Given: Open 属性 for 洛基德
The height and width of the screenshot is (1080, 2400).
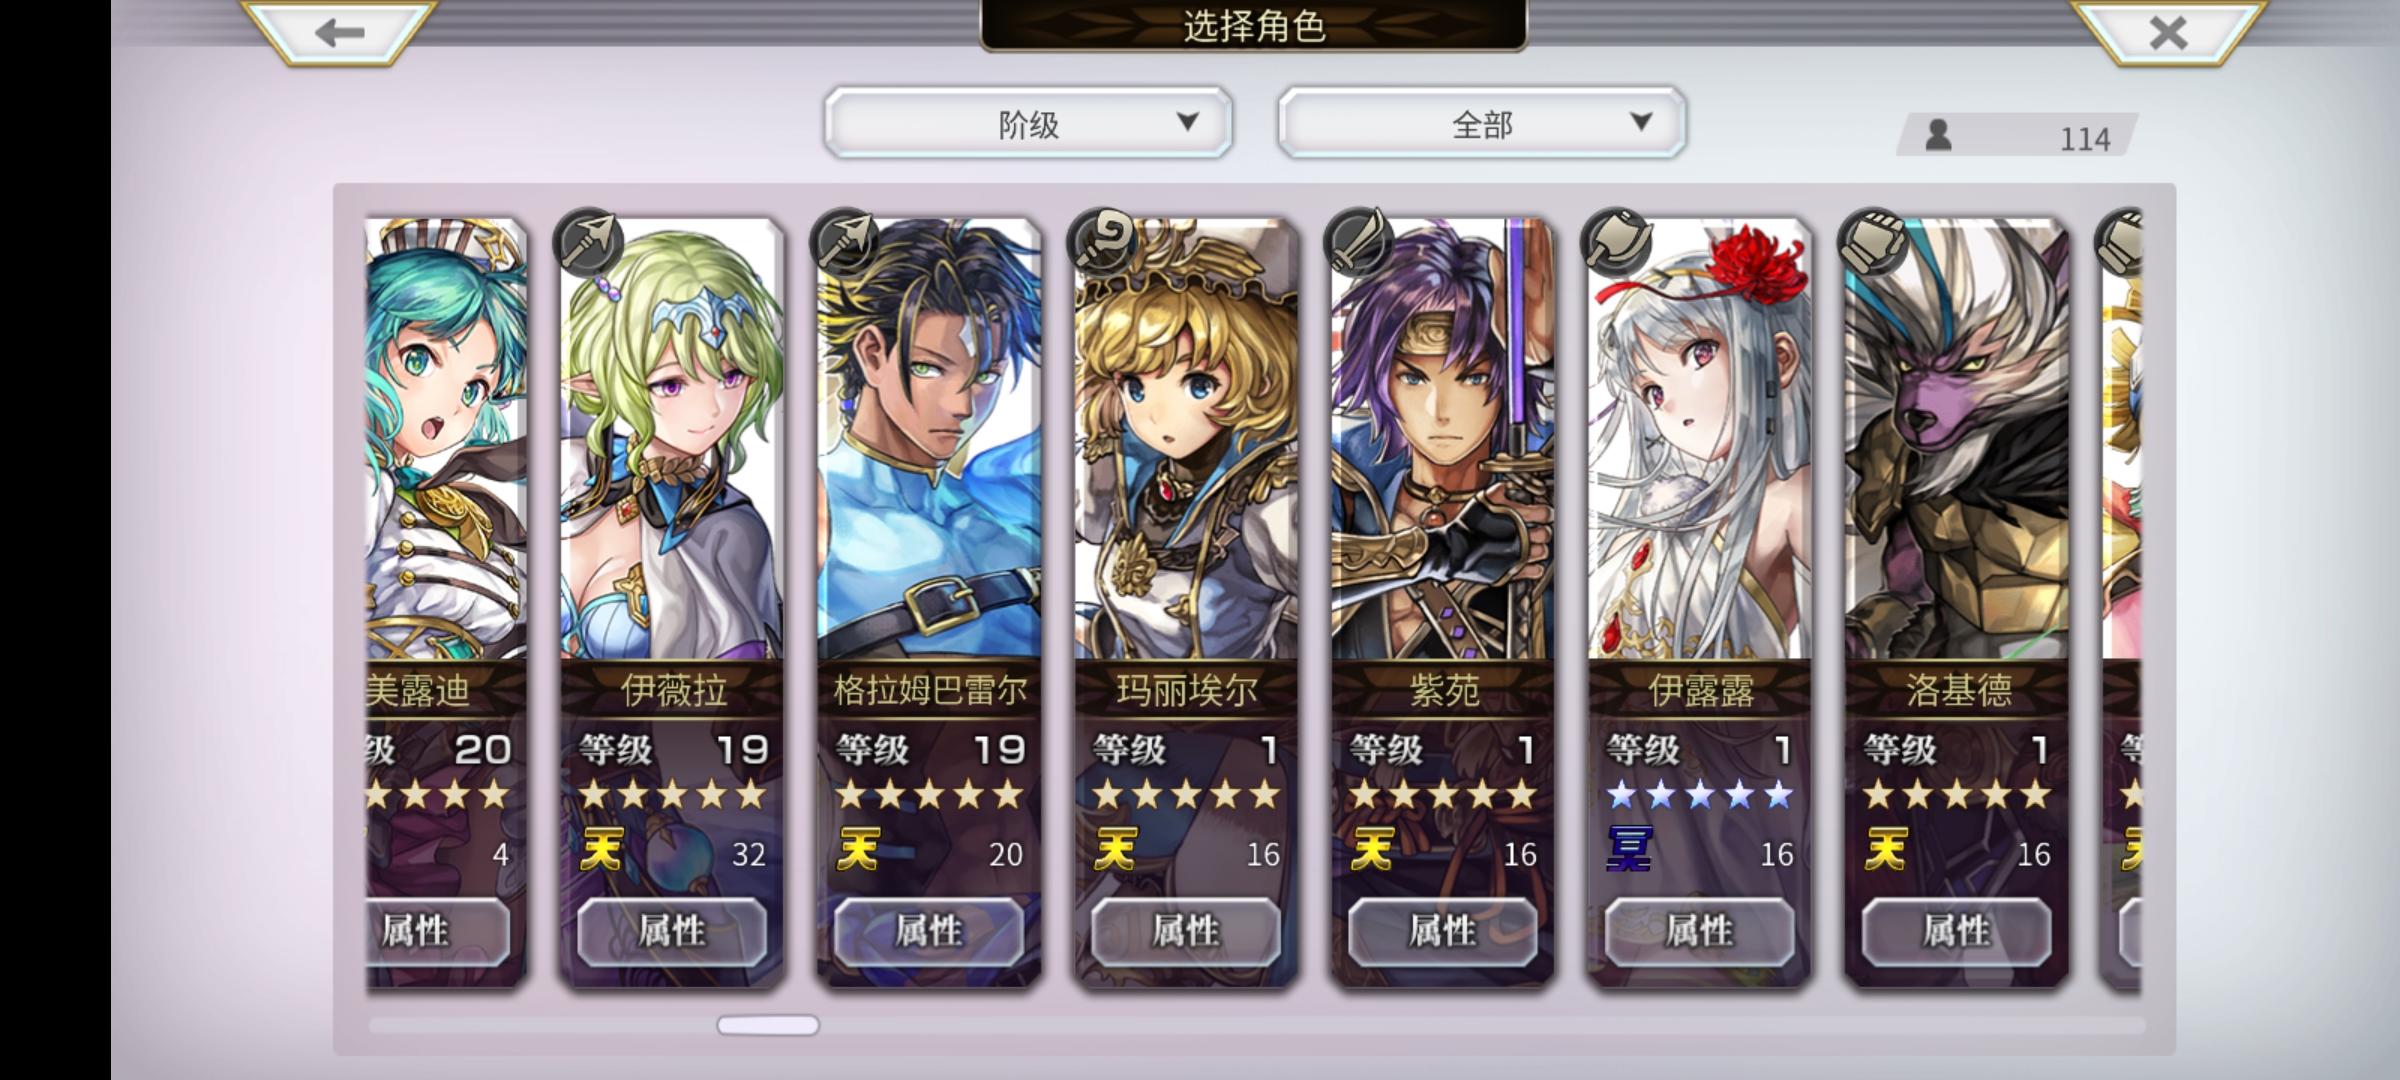Looking at the screenshot, I should [x=1957, y=931].
